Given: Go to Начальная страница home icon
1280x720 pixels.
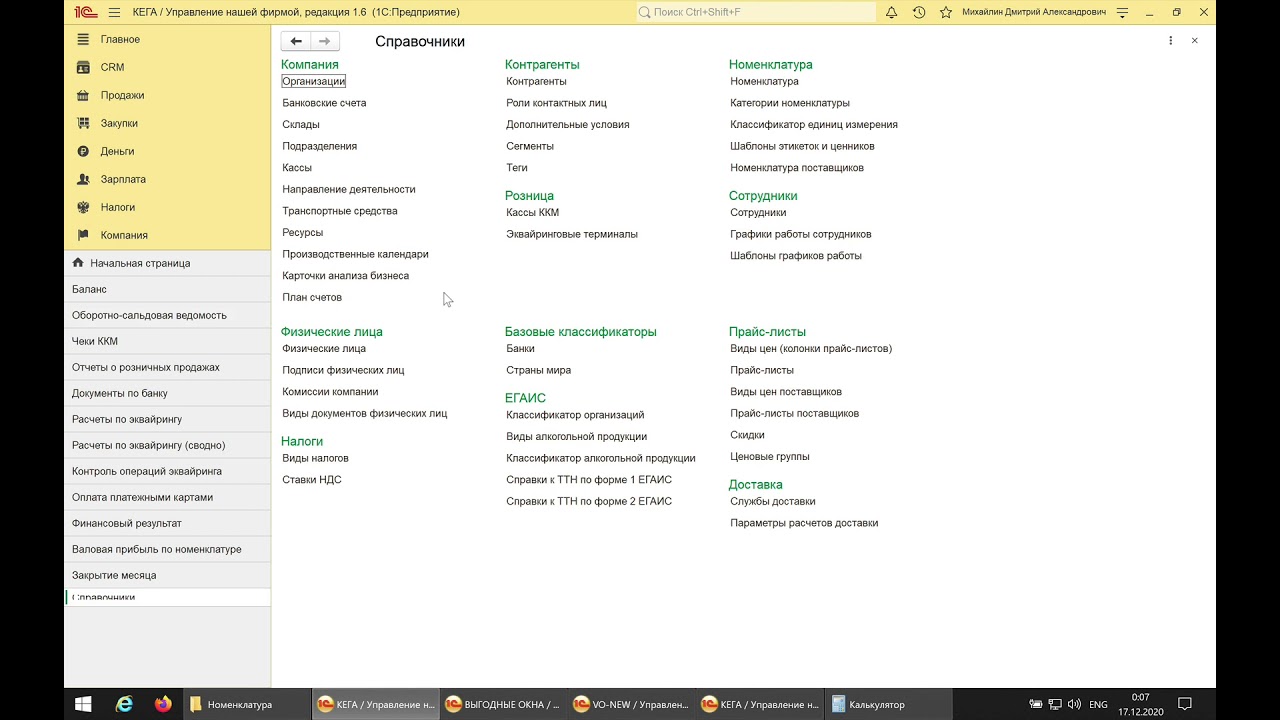Looking at the screenshot, I should coord(78,263).
